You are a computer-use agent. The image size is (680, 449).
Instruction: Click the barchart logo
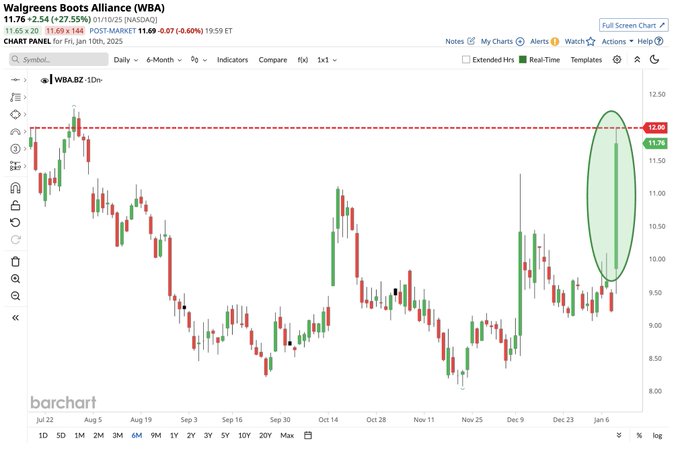tap(63, 403)
